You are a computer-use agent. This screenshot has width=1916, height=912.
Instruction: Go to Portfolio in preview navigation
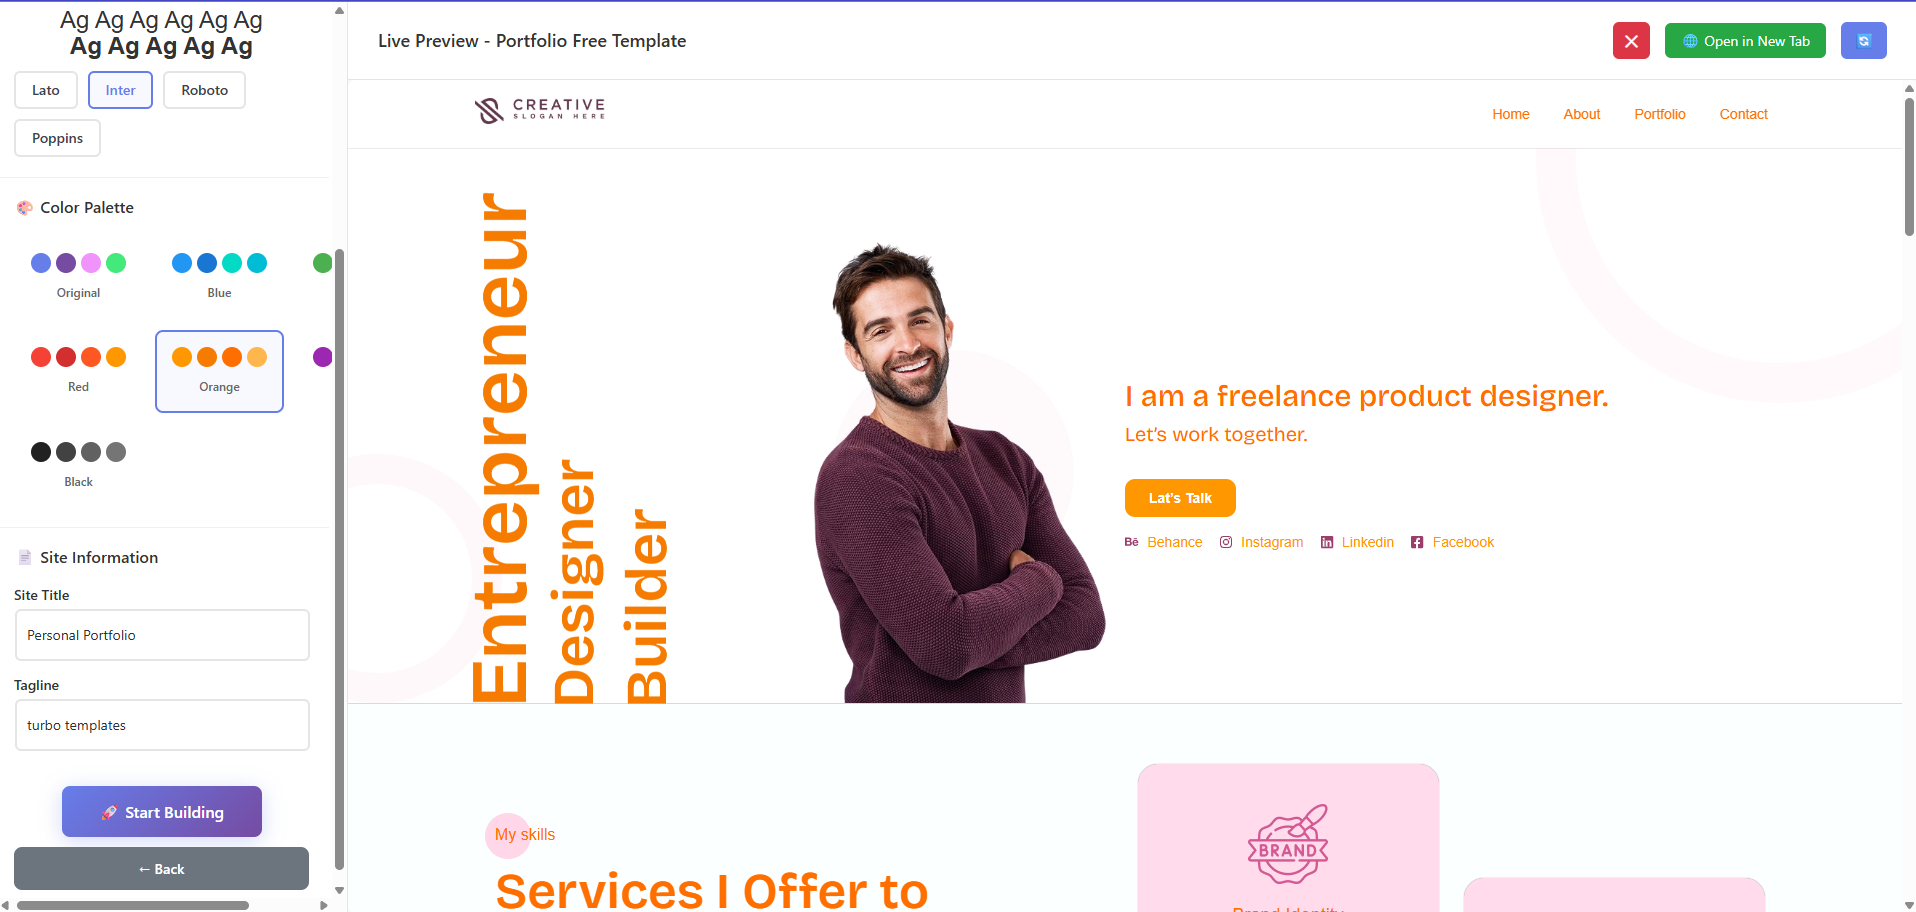pos(1660,114)
